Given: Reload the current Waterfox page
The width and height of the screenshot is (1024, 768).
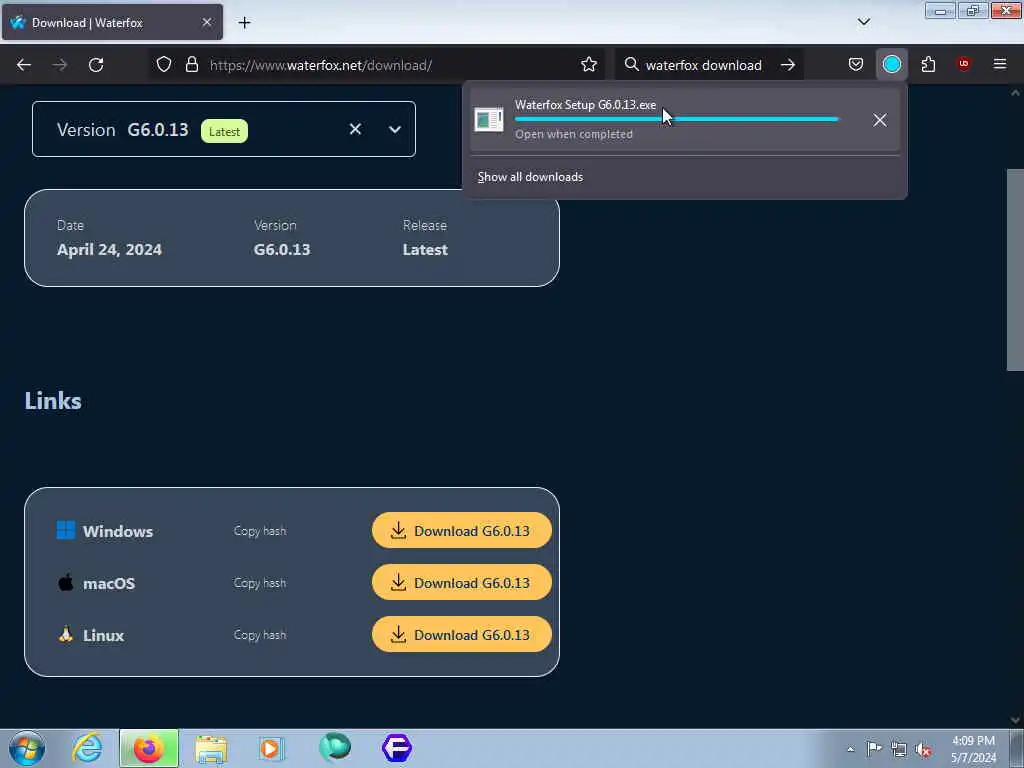Looking at the screenshot, I should [x=96, y=65].
